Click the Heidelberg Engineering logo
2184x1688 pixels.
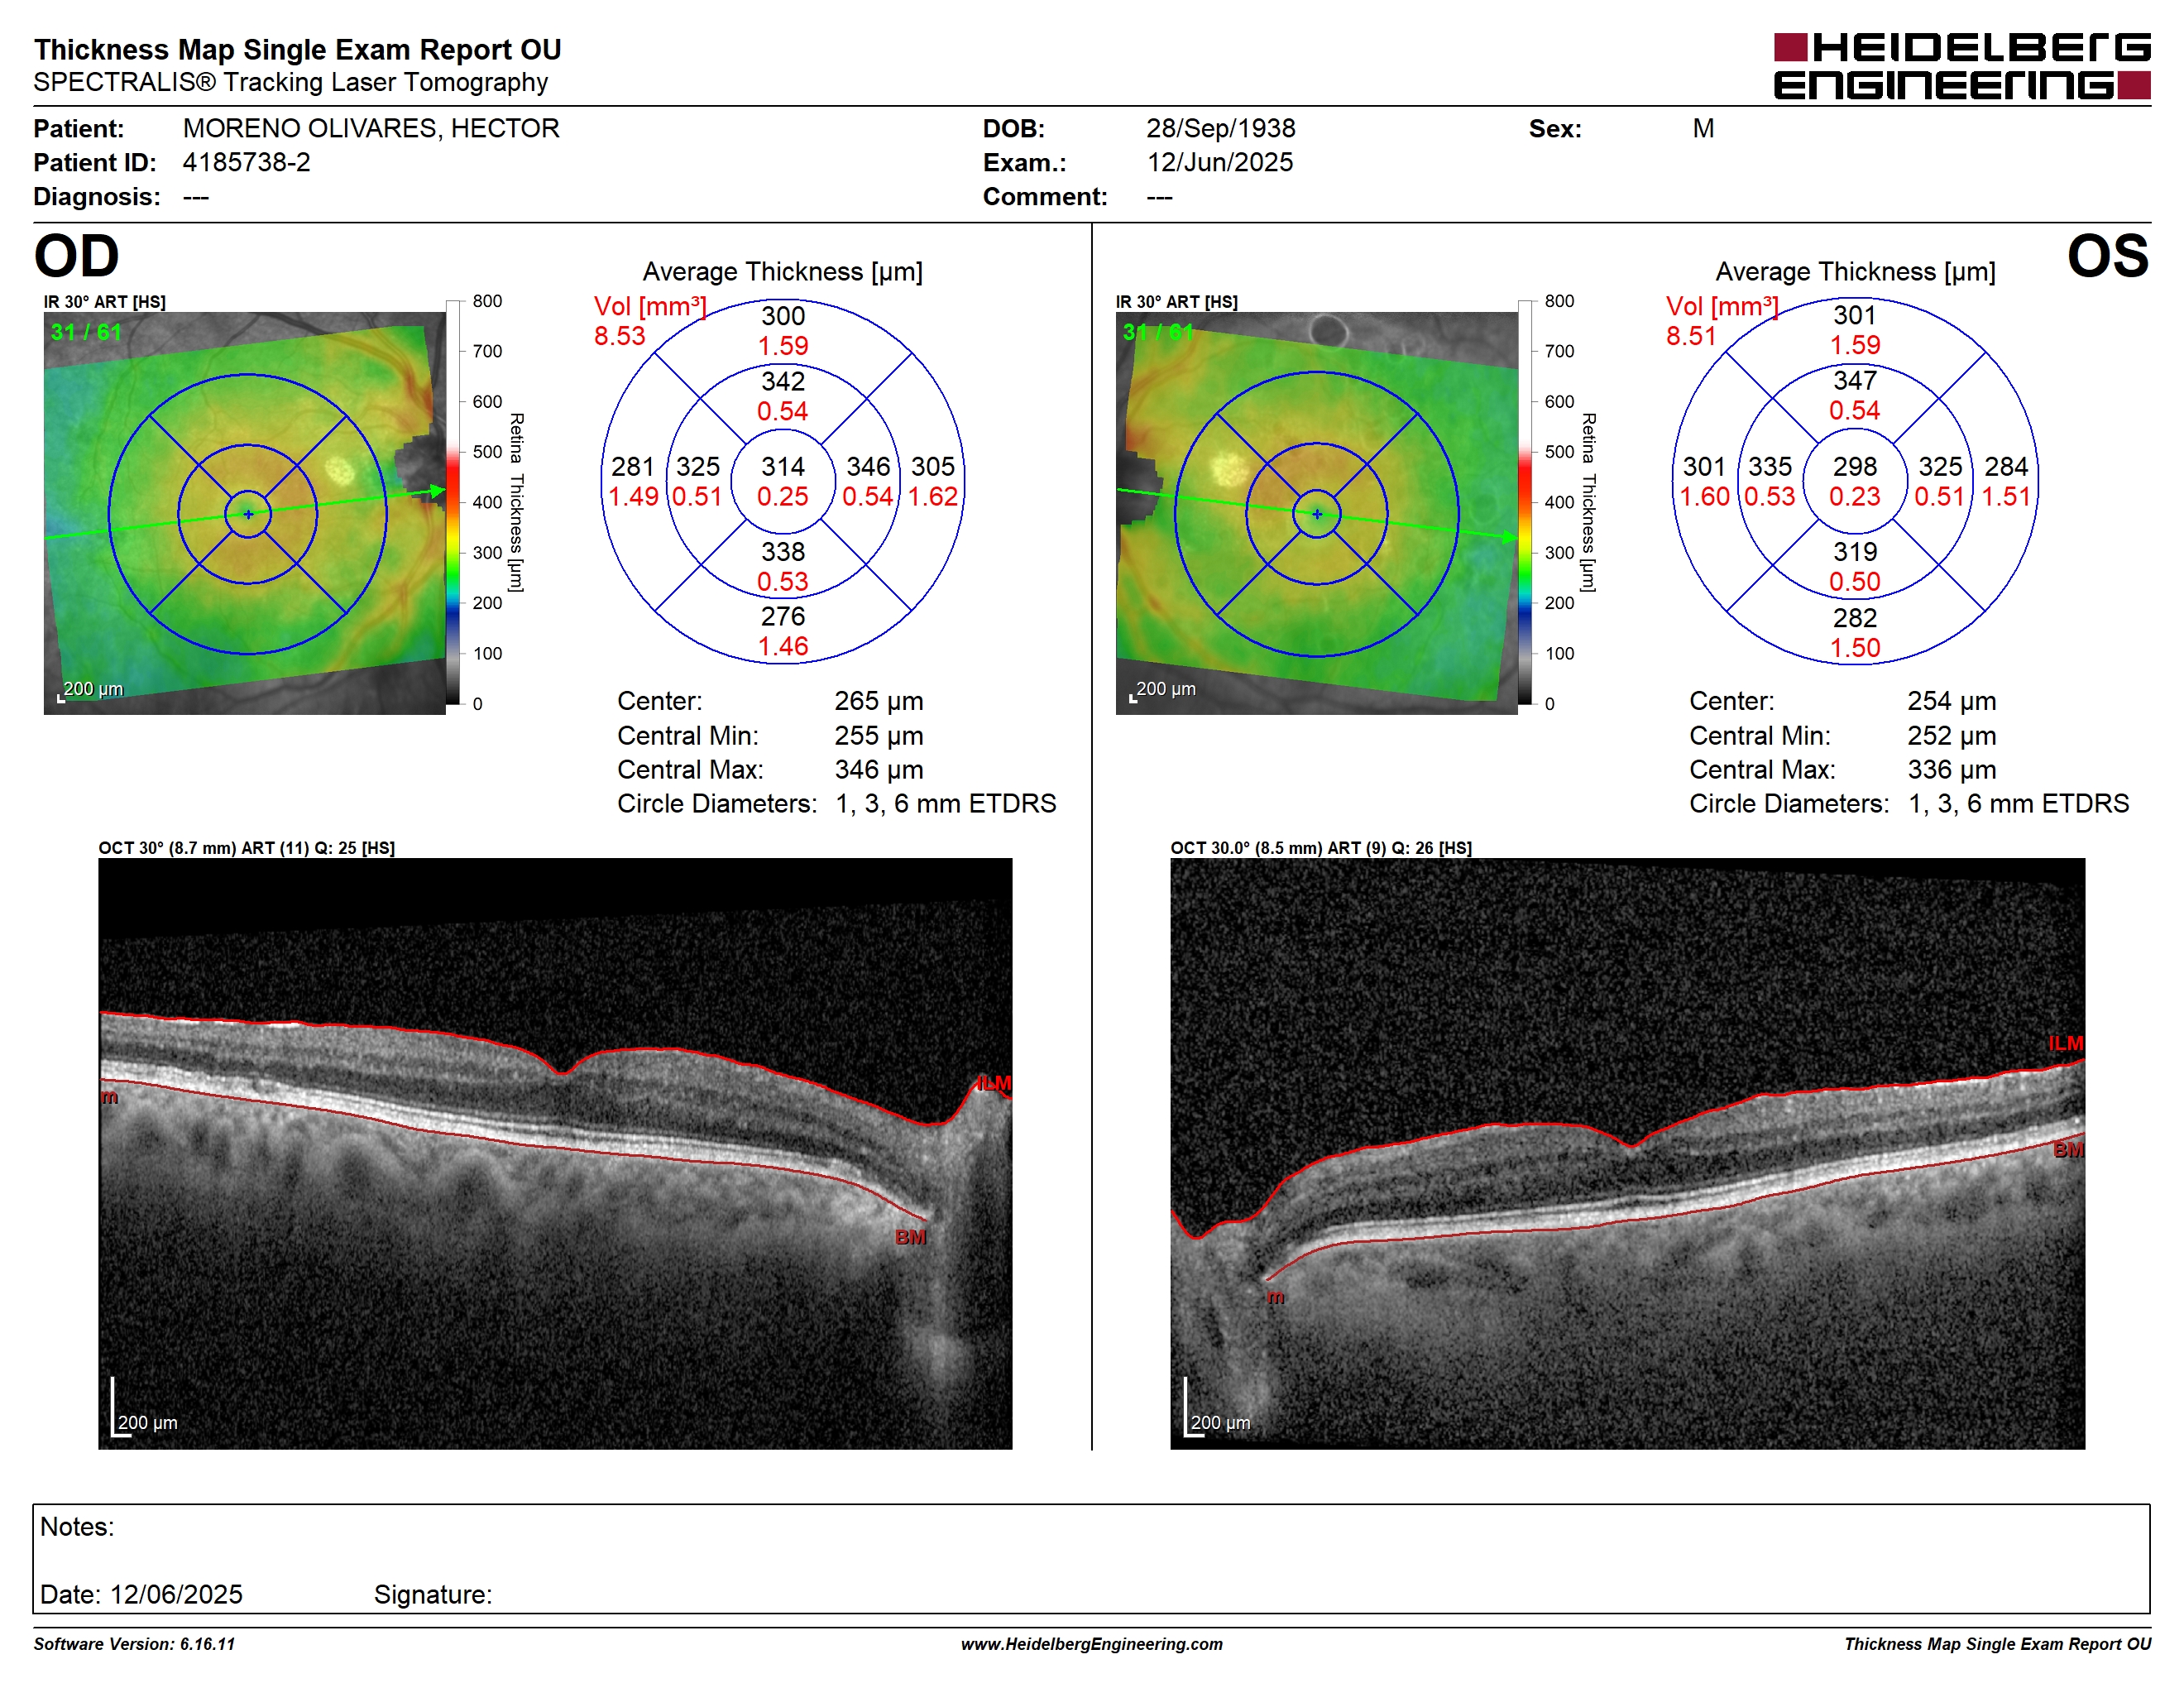(x=1961, y=67)
